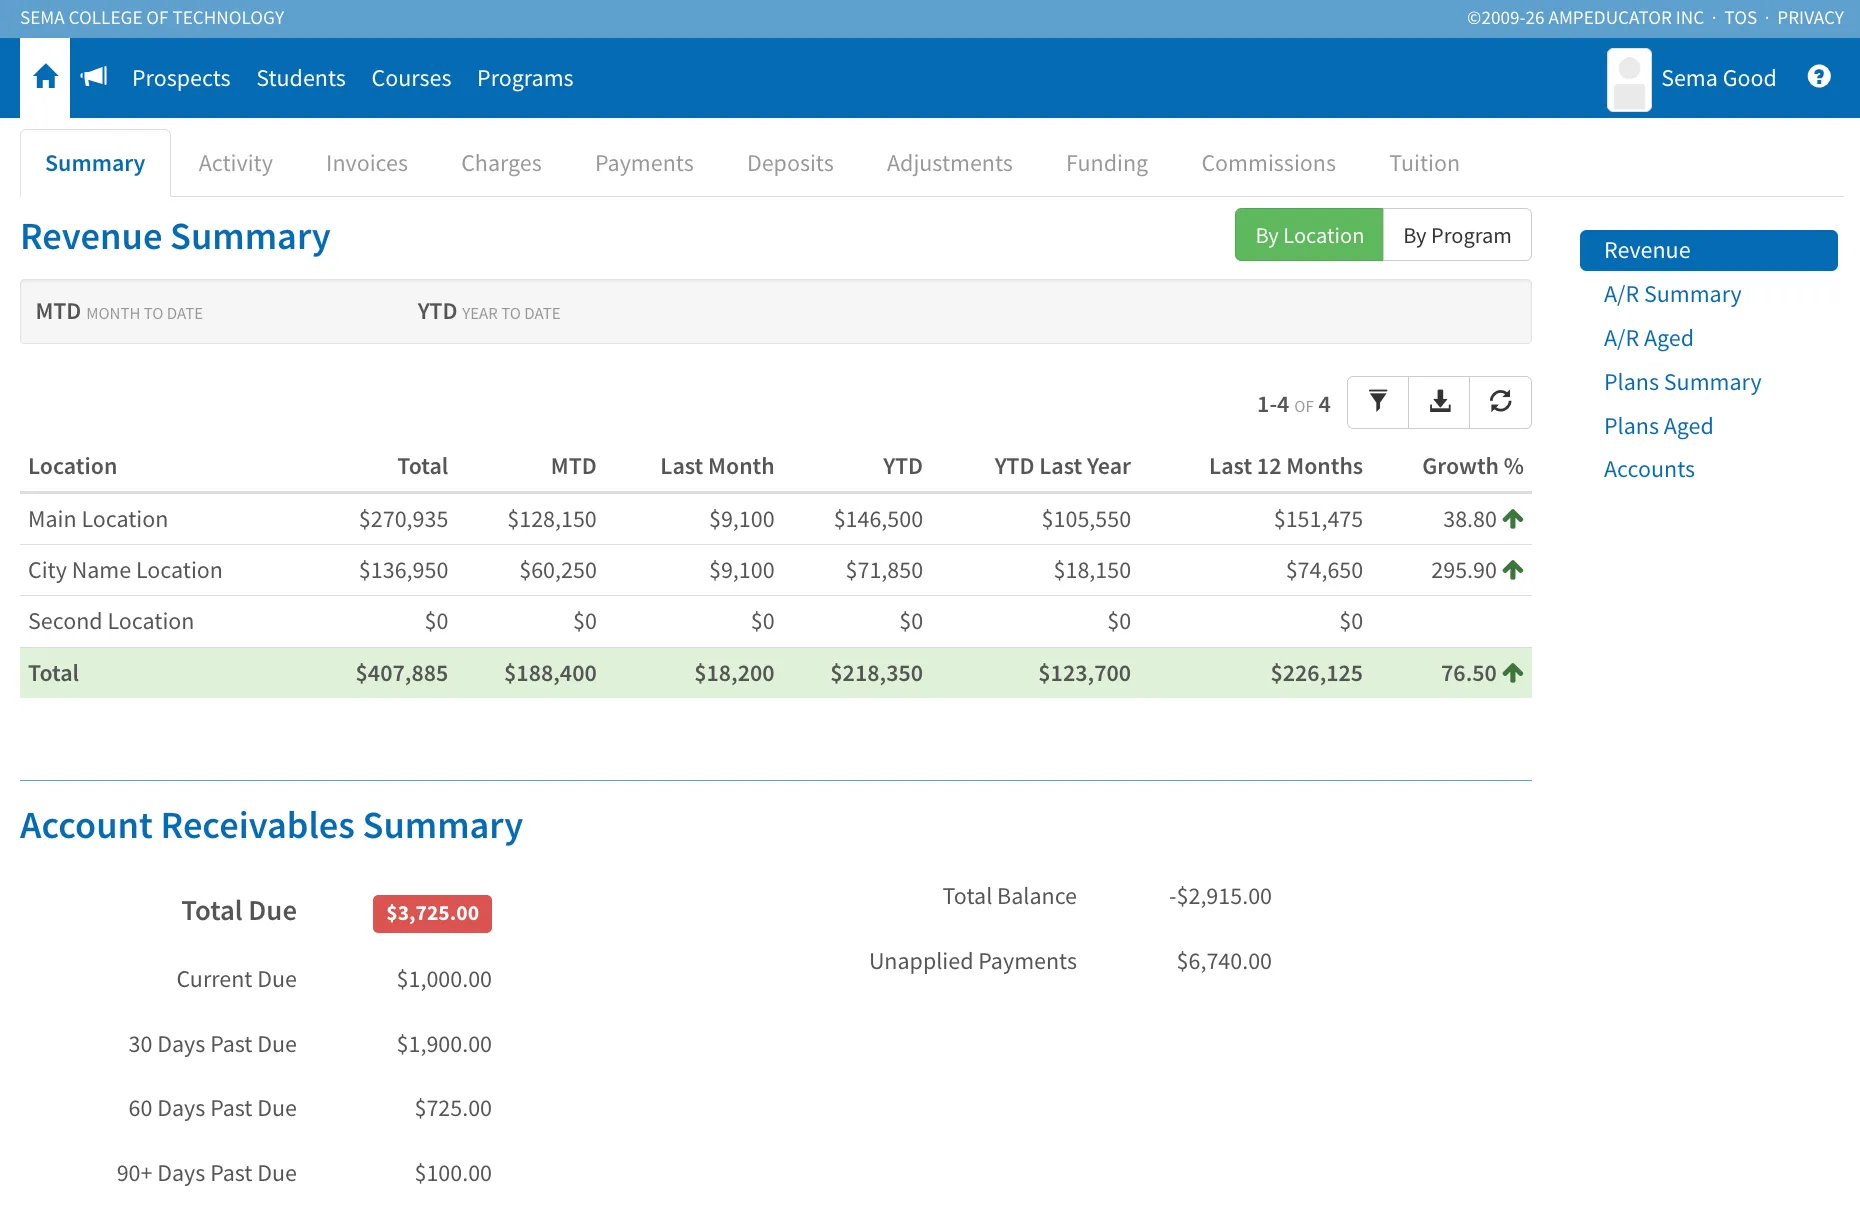
Task: Open Programs in the navigation bar
Action: pyautogui.click(x=525, y=78)
